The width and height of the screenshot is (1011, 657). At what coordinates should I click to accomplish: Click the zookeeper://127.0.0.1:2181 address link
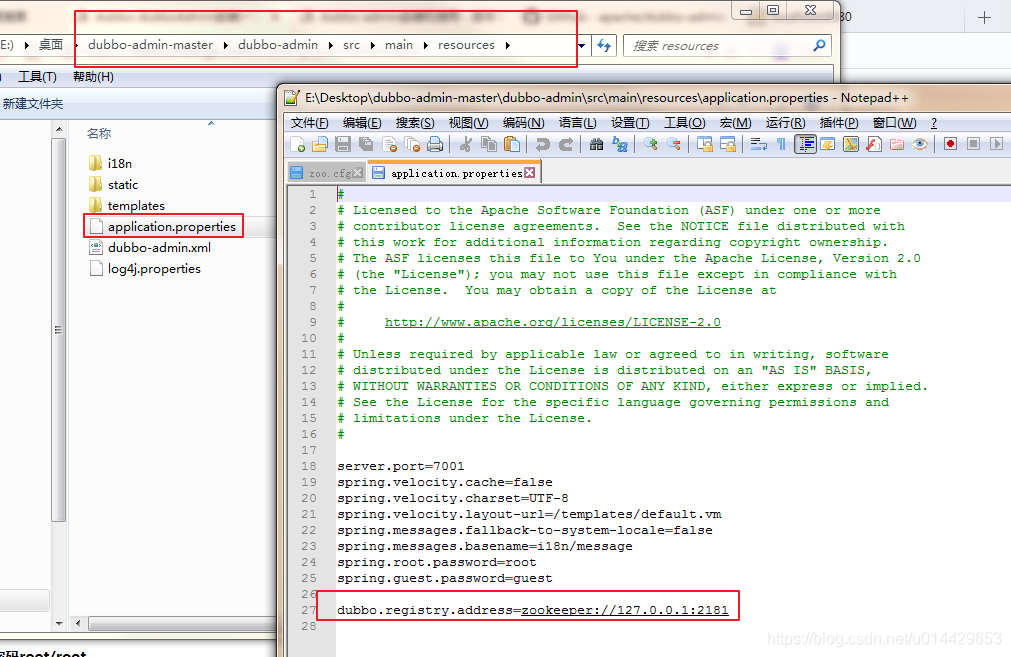click(625, 610)
